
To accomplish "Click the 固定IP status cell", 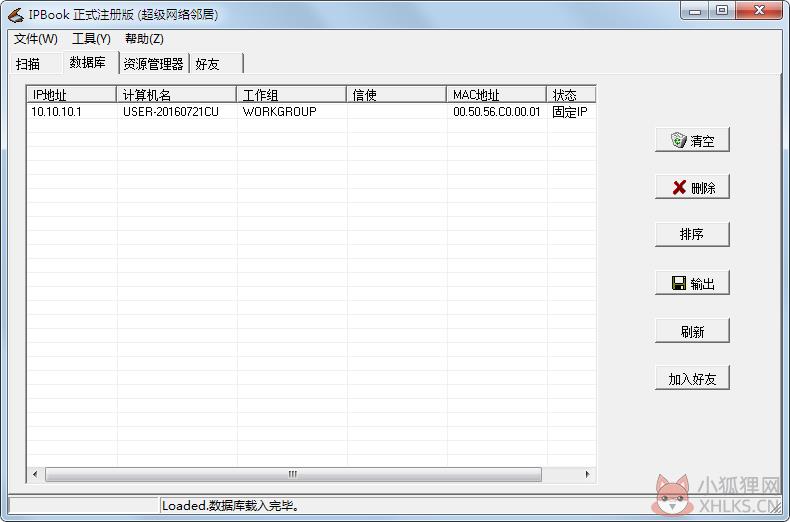I will (570, 111).
